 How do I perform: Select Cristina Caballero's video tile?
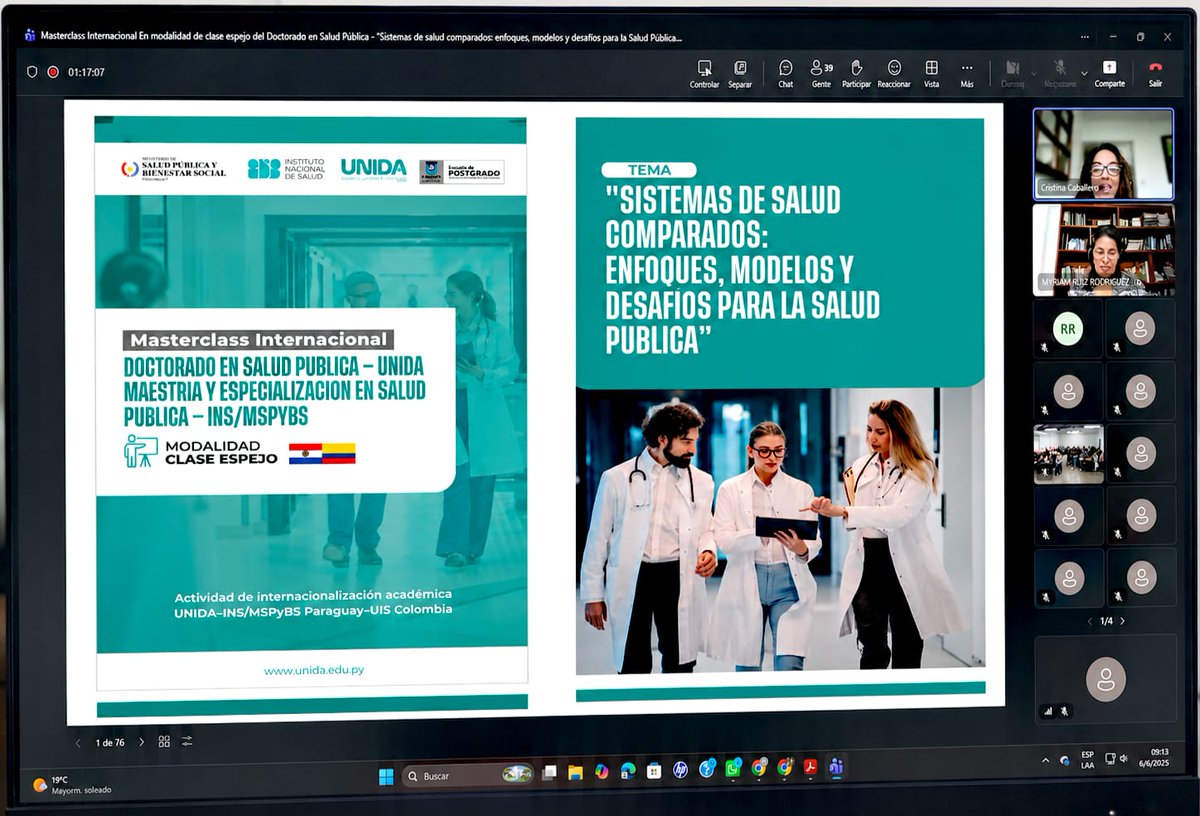point(1103,153)
